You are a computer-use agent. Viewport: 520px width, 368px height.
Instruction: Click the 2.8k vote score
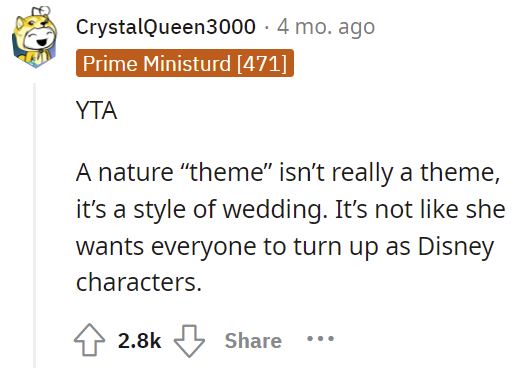point(139,341)
